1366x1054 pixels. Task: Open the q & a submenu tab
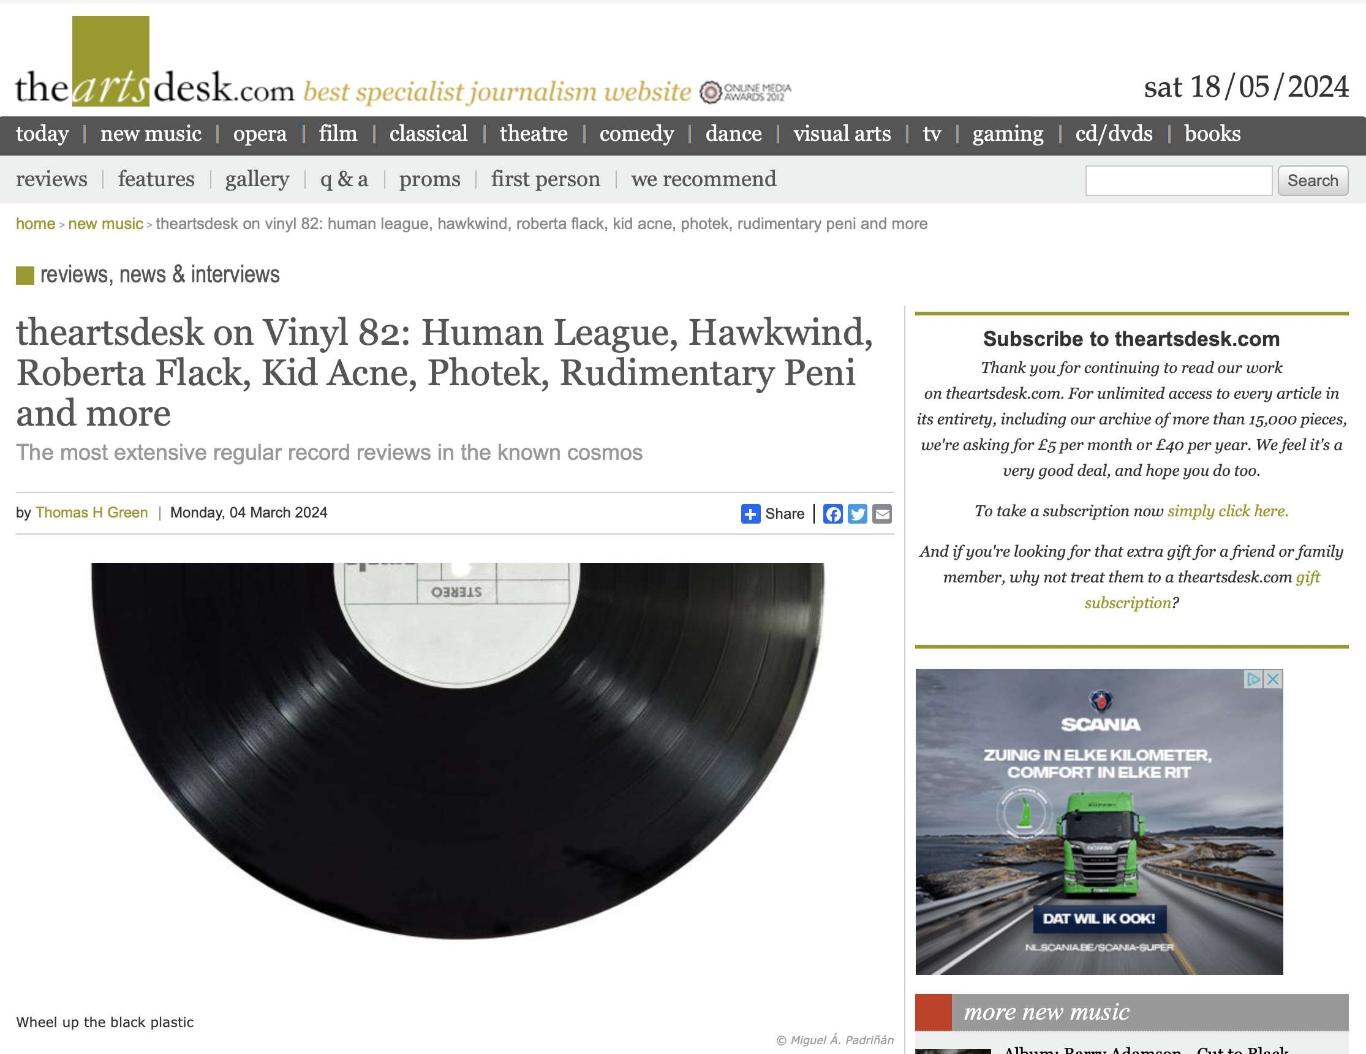coord(344,179)
